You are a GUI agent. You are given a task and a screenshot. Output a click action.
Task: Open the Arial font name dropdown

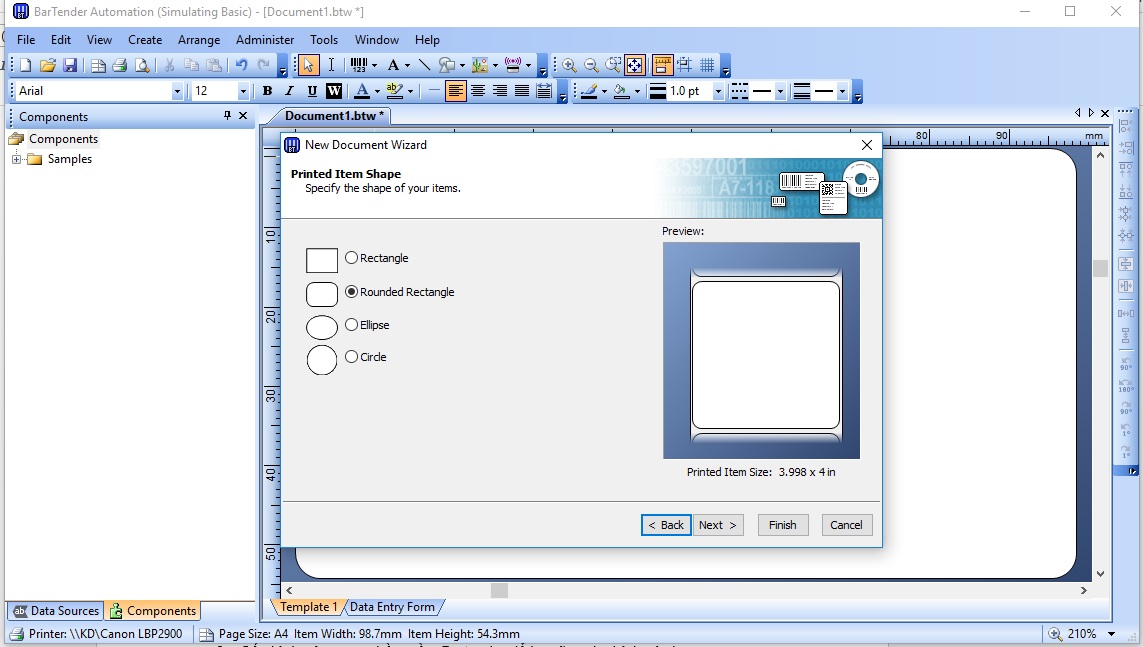(176, 91)
